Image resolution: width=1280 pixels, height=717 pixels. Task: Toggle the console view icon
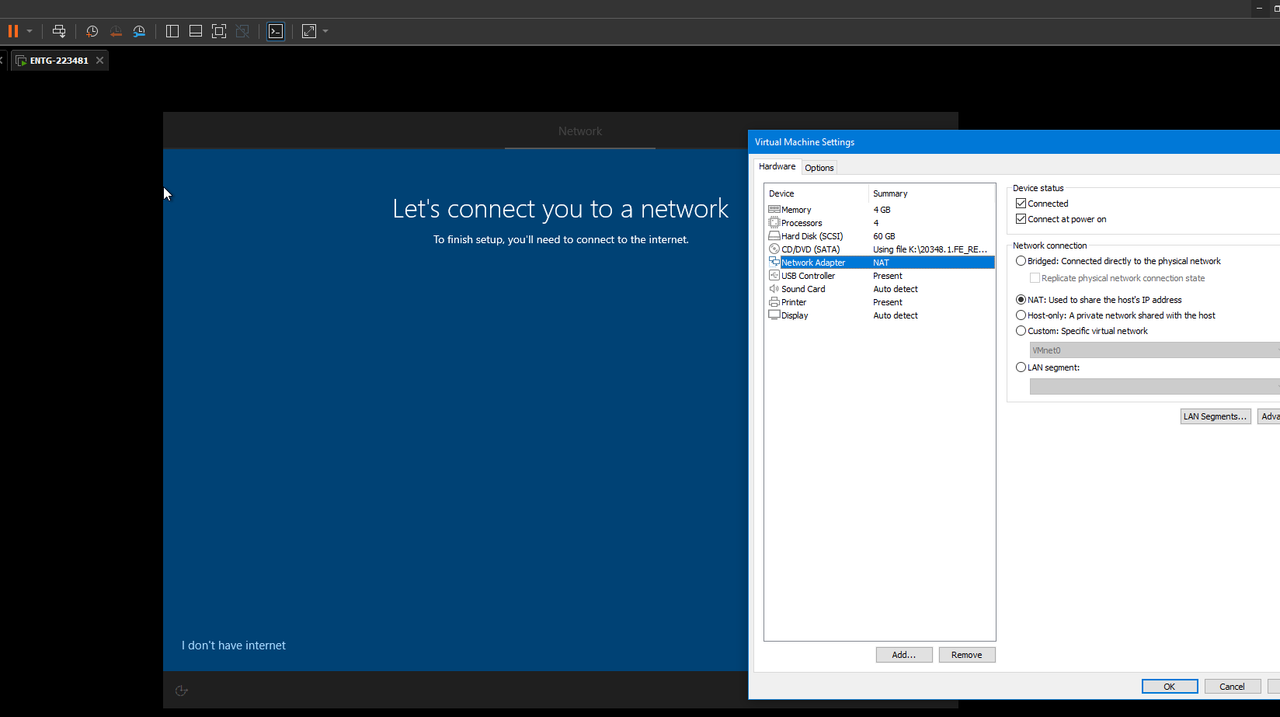(x=275, y=31)
